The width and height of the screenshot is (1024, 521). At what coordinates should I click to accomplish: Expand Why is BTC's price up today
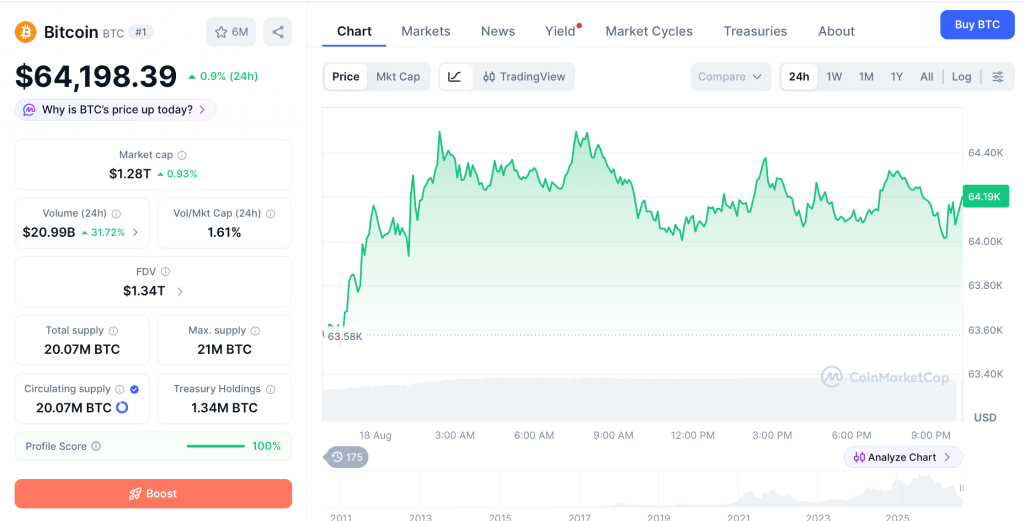116,110
